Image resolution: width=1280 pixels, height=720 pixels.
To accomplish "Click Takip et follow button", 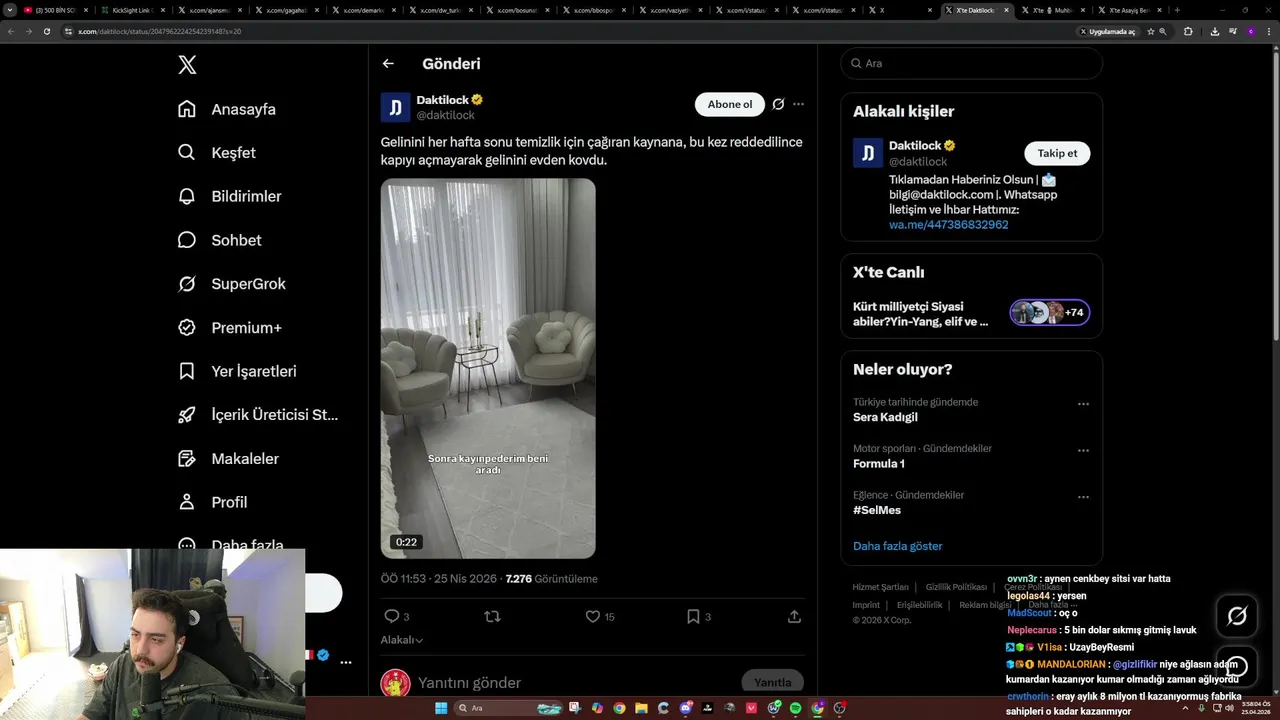I will pyautogui.click(x=1057, y=153).
